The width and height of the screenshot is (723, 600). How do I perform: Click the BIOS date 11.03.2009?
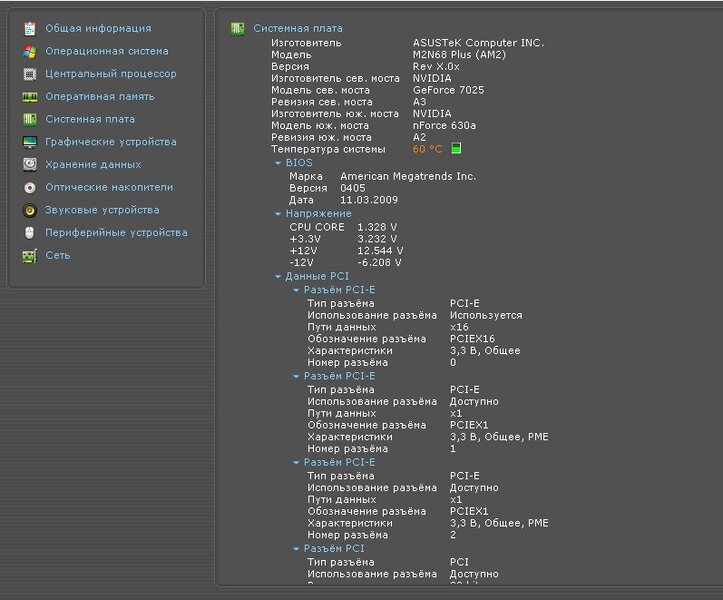[x=369, y=200]
